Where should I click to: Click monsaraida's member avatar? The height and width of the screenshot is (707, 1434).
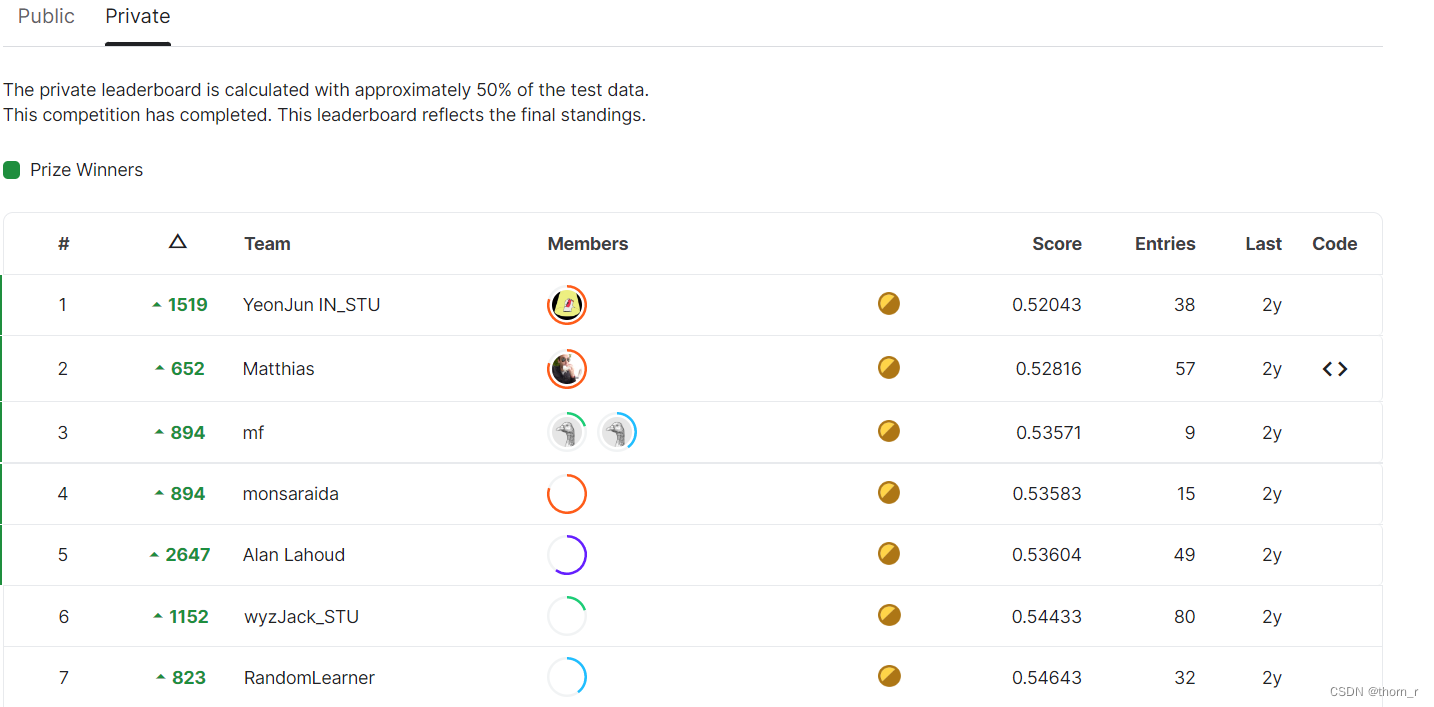567,494
